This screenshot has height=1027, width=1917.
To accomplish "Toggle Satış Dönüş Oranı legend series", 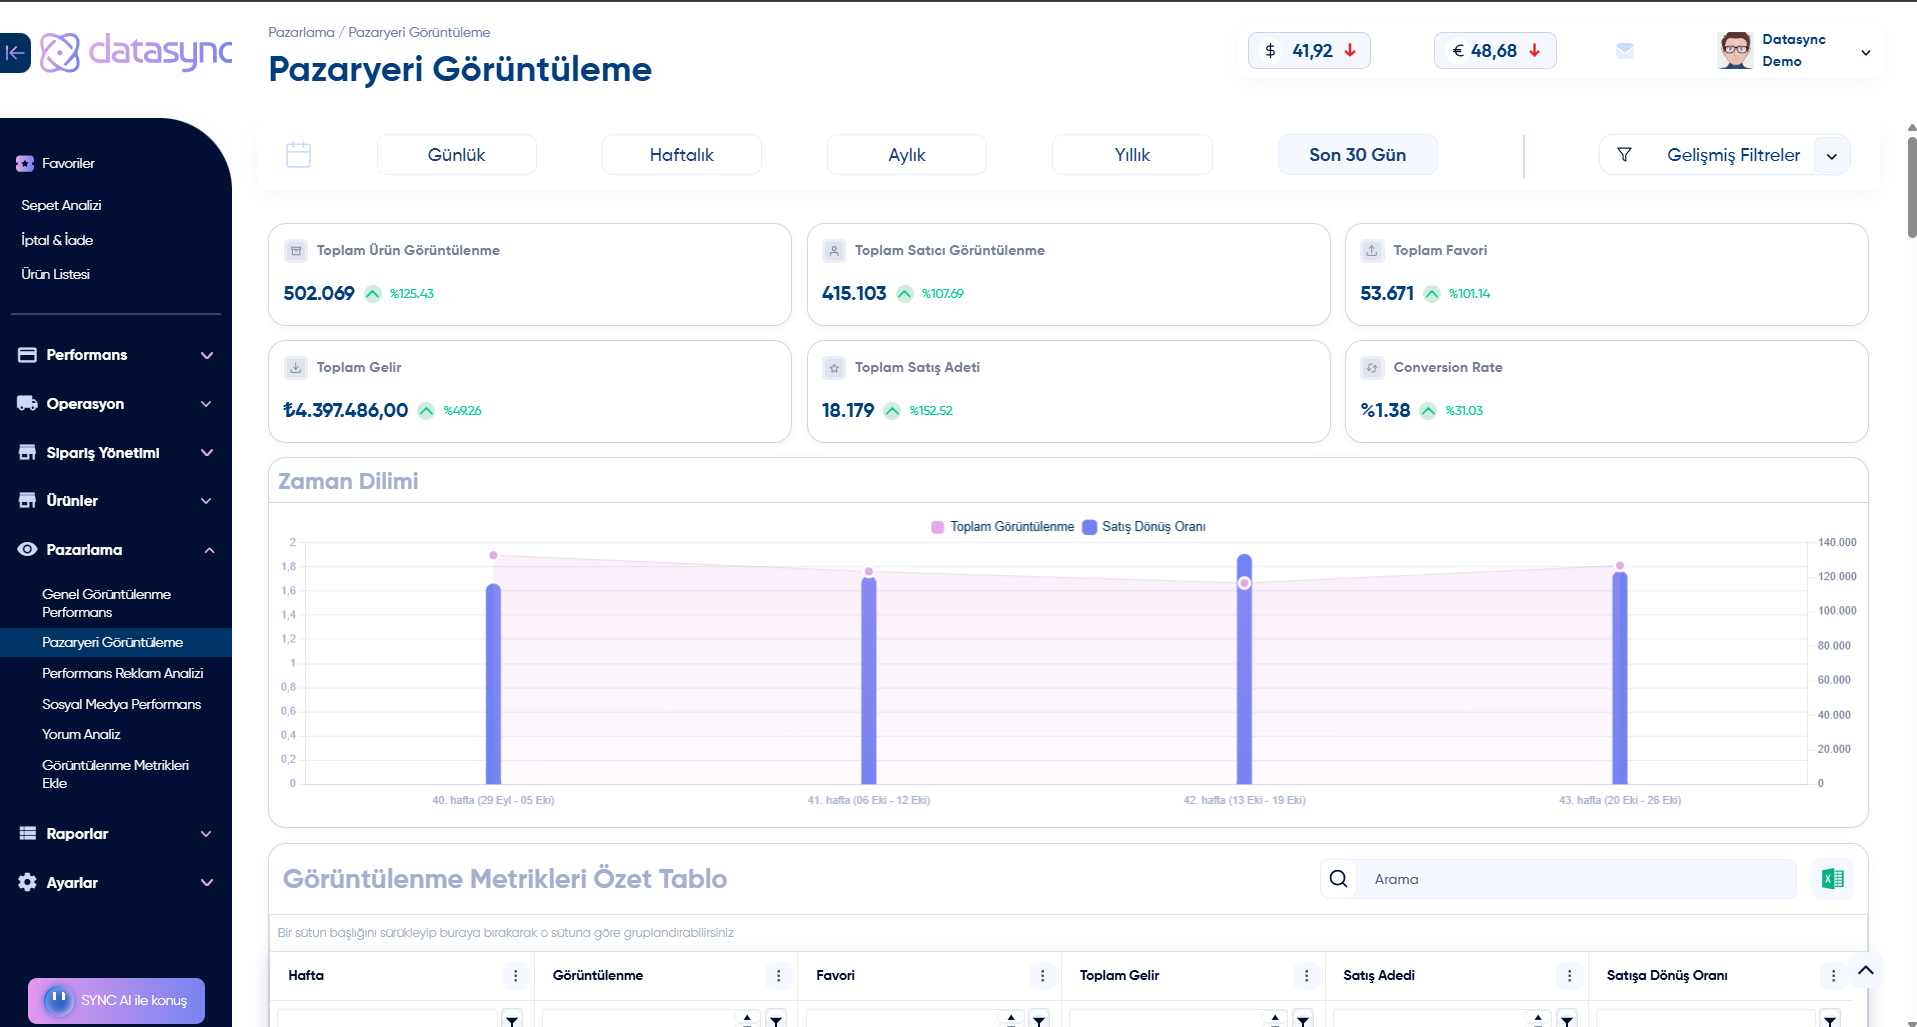I will click(x=1145, y=527).
